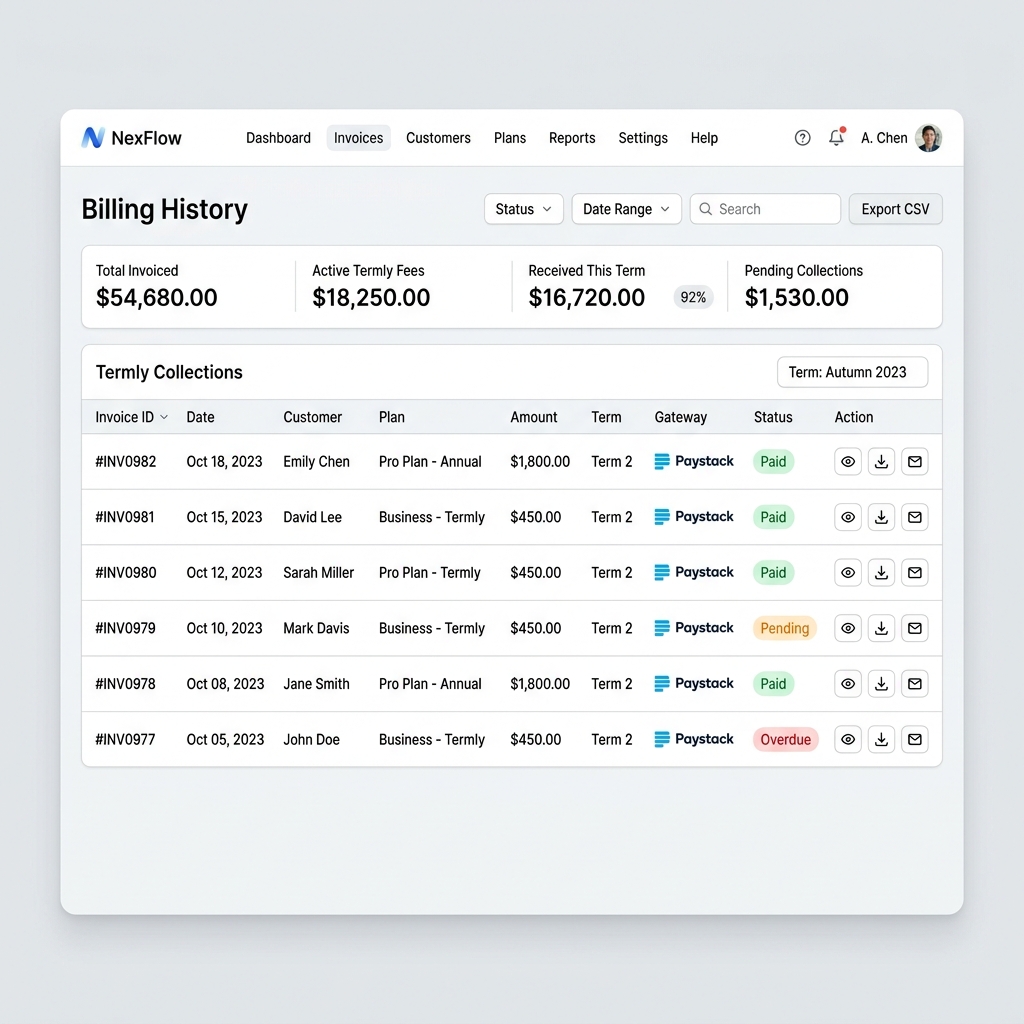This screenshot has height=1024, width=1024.
Task: Click Billing History page title
Action: 165,210
